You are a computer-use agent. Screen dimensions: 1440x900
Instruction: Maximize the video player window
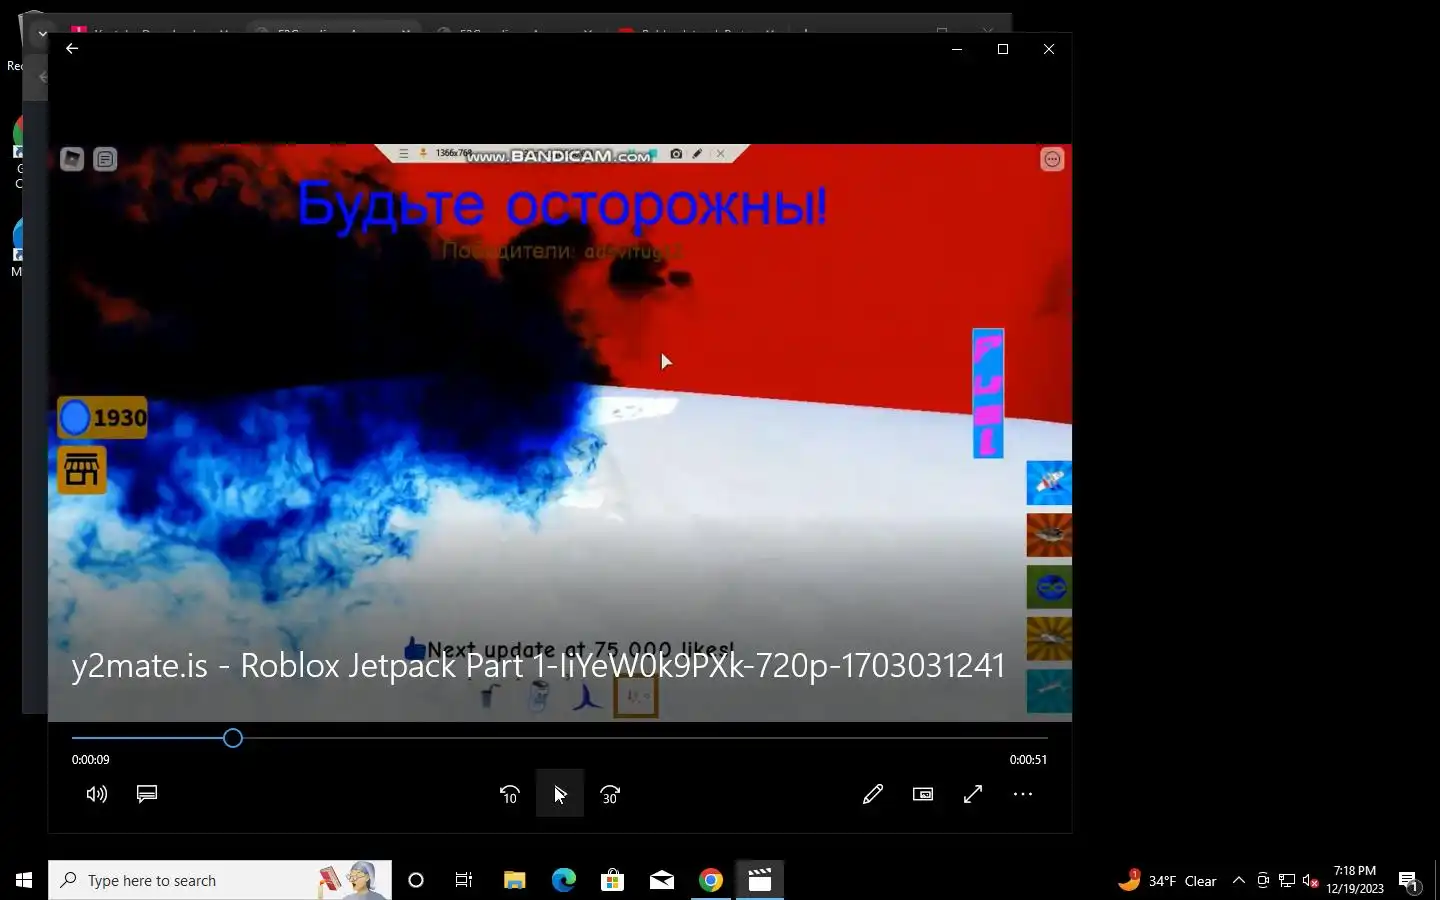pyautogui.click(x=1003, y=49)
